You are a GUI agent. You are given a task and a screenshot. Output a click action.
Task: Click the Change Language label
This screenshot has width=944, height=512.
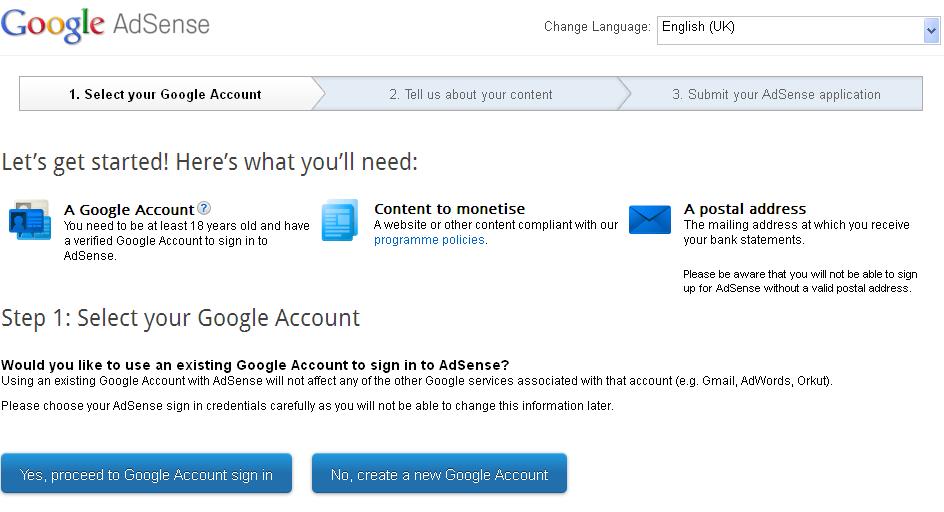point(597,27)
